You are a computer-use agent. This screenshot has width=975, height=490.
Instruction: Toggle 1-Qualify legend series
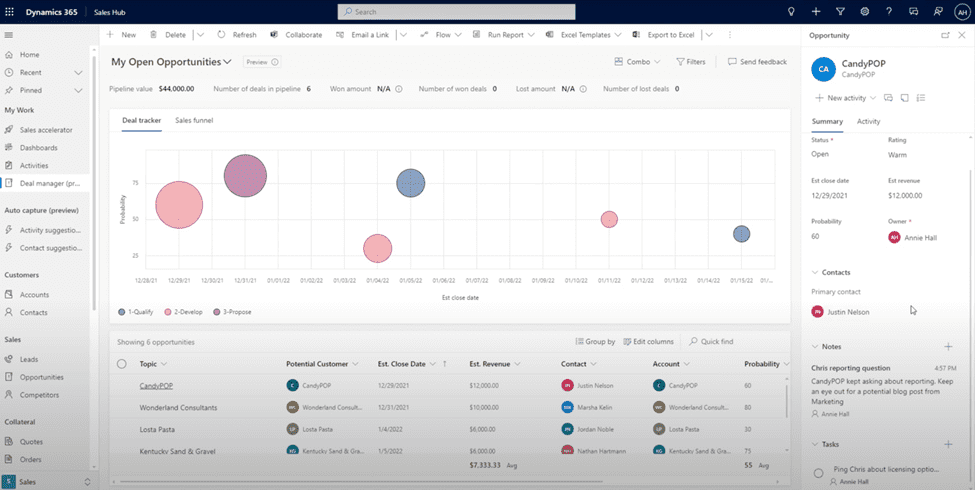click(135, 312)
